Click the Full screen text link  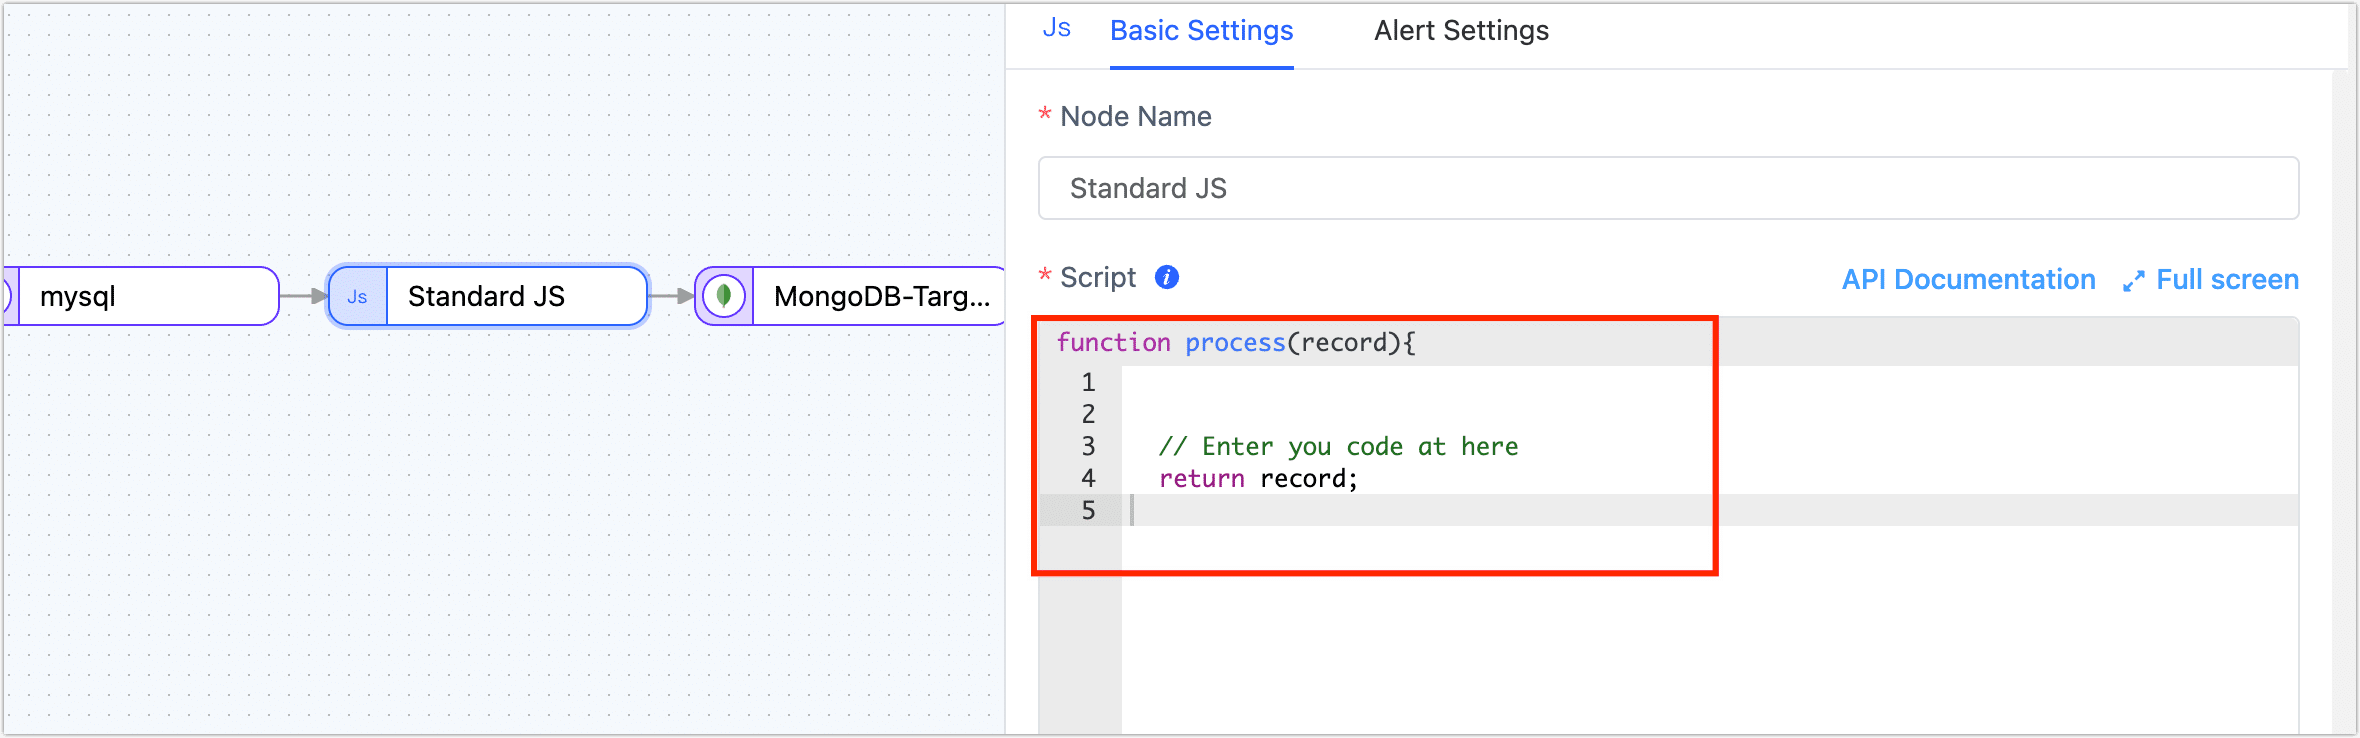2226,280
